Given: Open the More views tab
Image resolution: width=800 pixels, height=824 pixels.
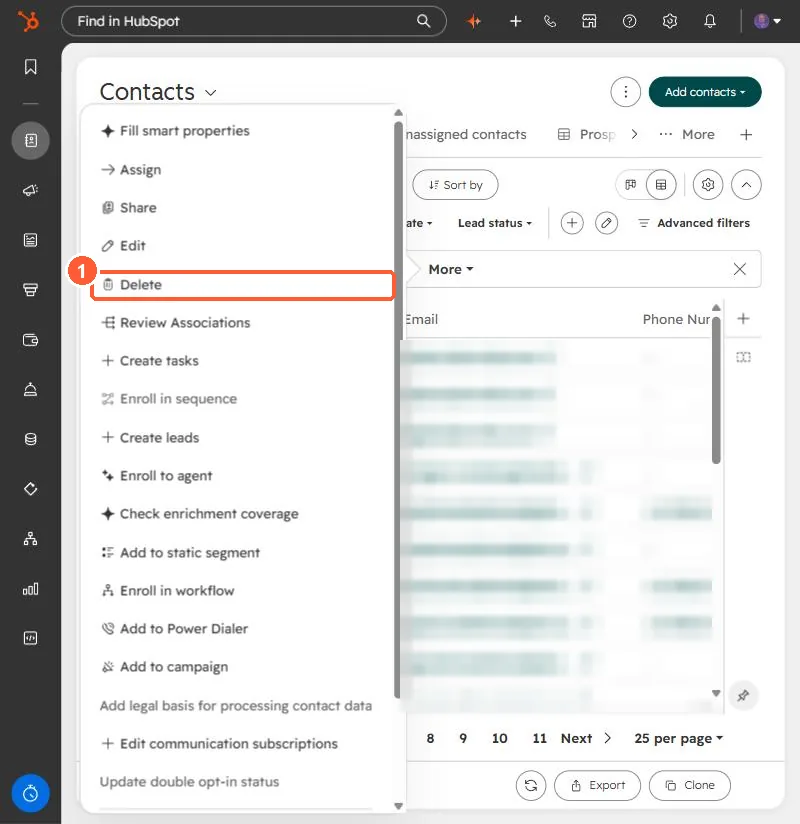Looking at the screenshot, I should pyautogui.click(x=687, y=135).
